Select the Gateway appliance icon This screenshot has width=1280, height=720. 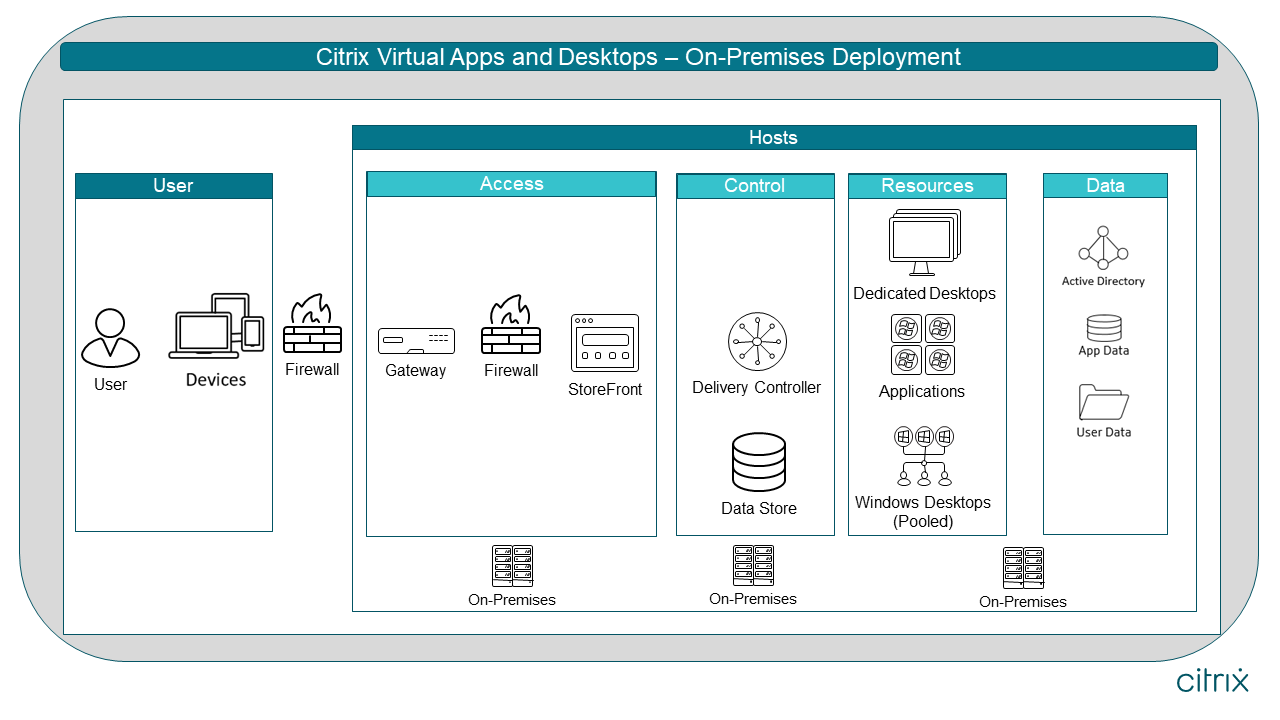click(416, 341)
